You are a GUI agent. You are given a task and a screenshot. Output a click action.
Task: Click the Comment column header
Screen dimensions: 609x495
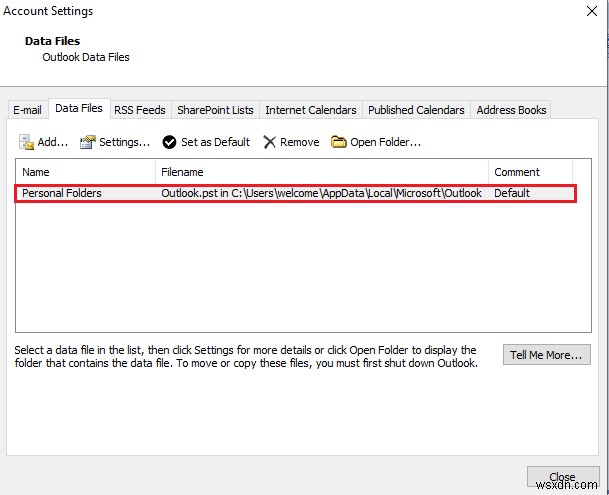530,172
